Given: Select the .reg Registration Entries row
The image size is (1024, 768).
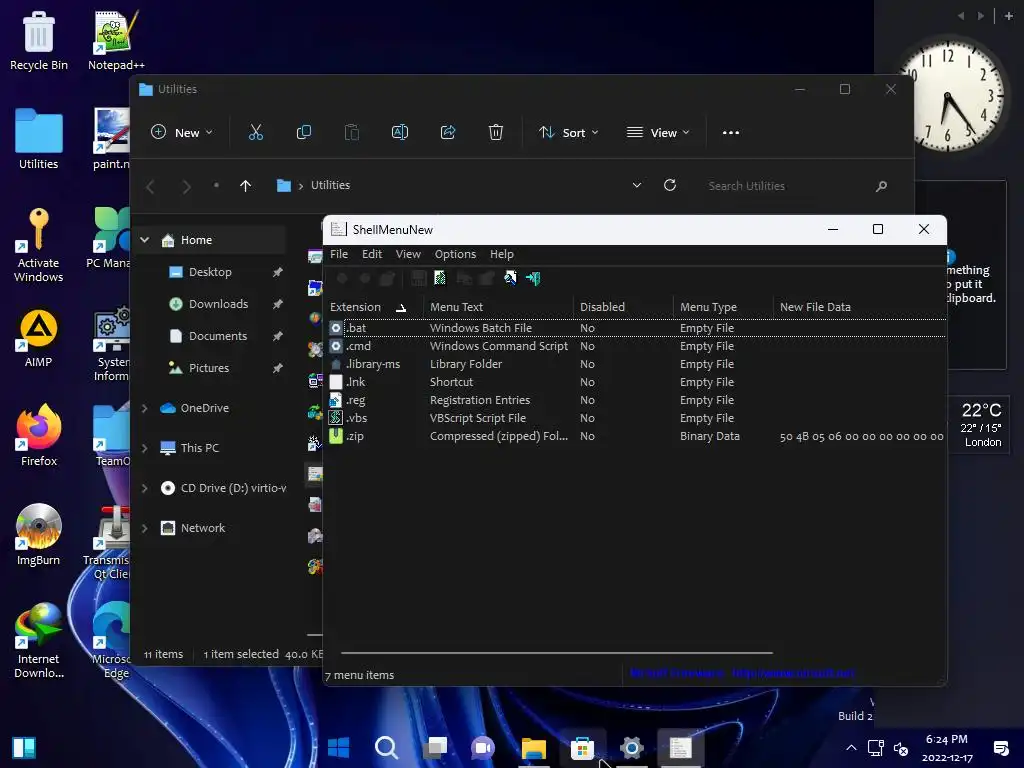Looking at the screenshot, I should (635, 400).
